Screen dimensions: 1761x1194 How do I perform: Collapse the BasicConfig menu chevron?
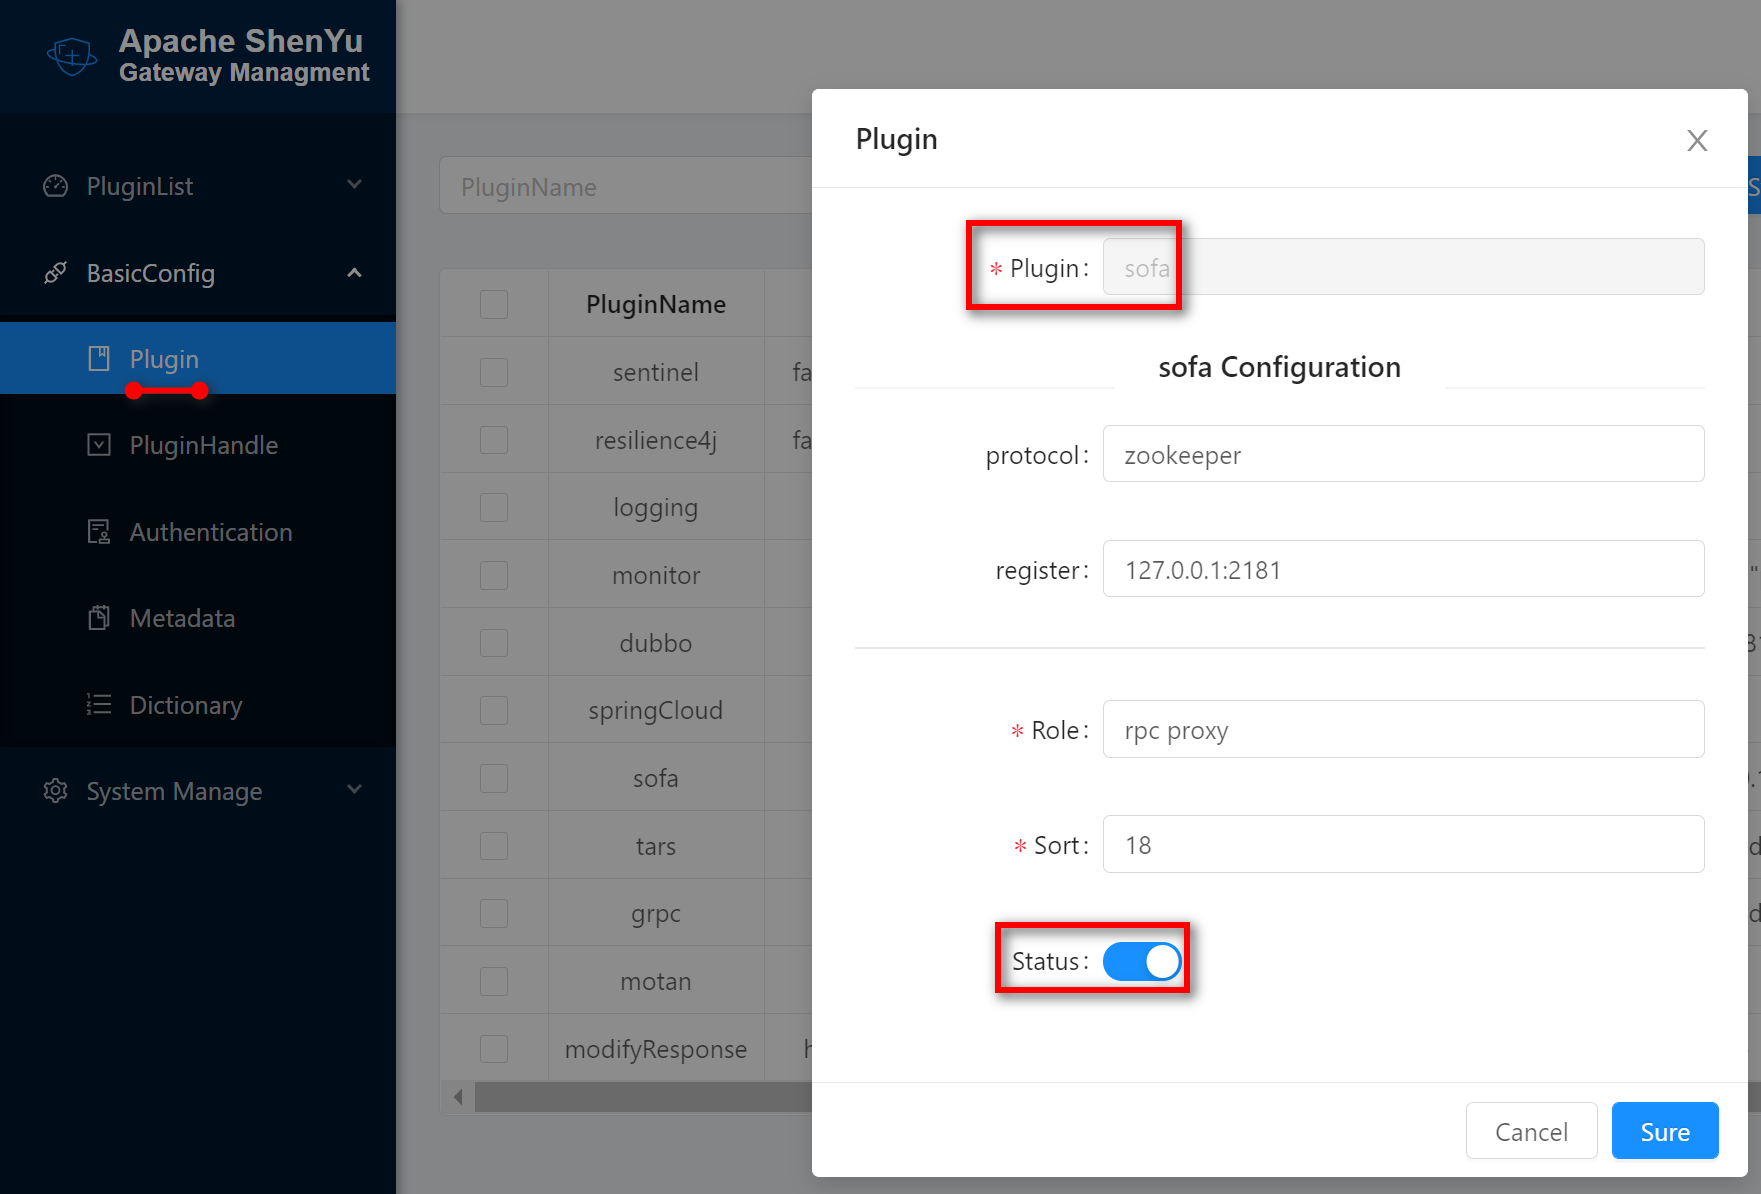click(354, 273)
